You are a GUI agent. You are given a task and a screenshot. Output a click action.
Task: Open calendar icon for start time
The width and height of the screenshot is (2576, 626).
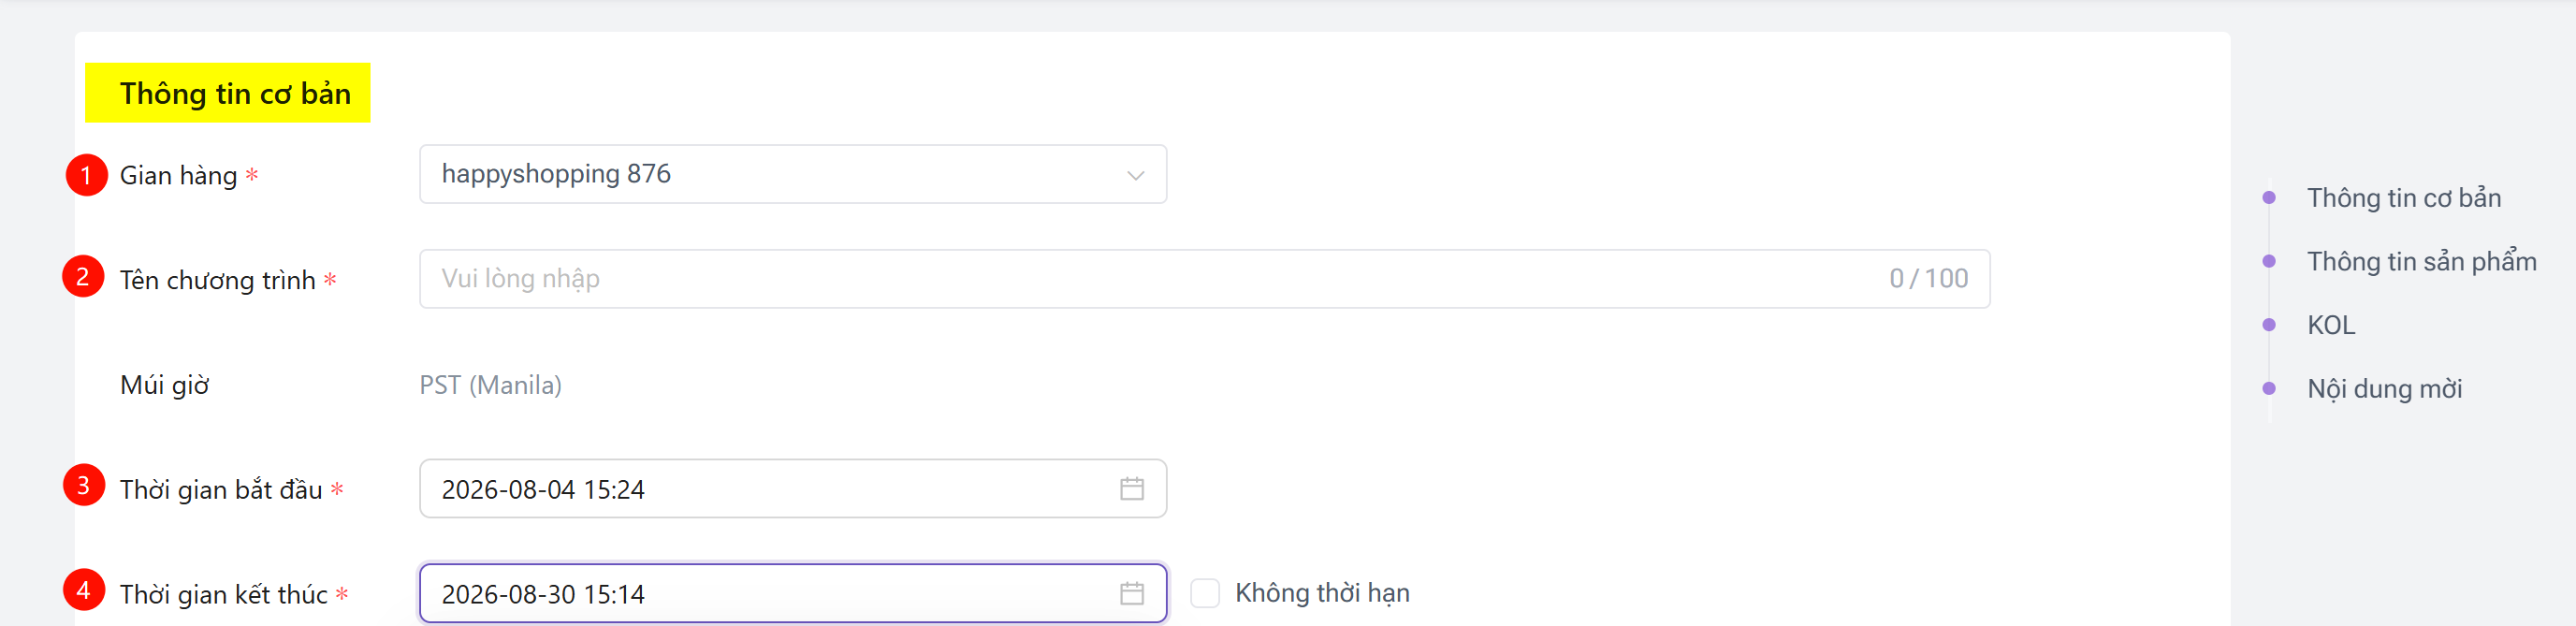pos(1131,489)
